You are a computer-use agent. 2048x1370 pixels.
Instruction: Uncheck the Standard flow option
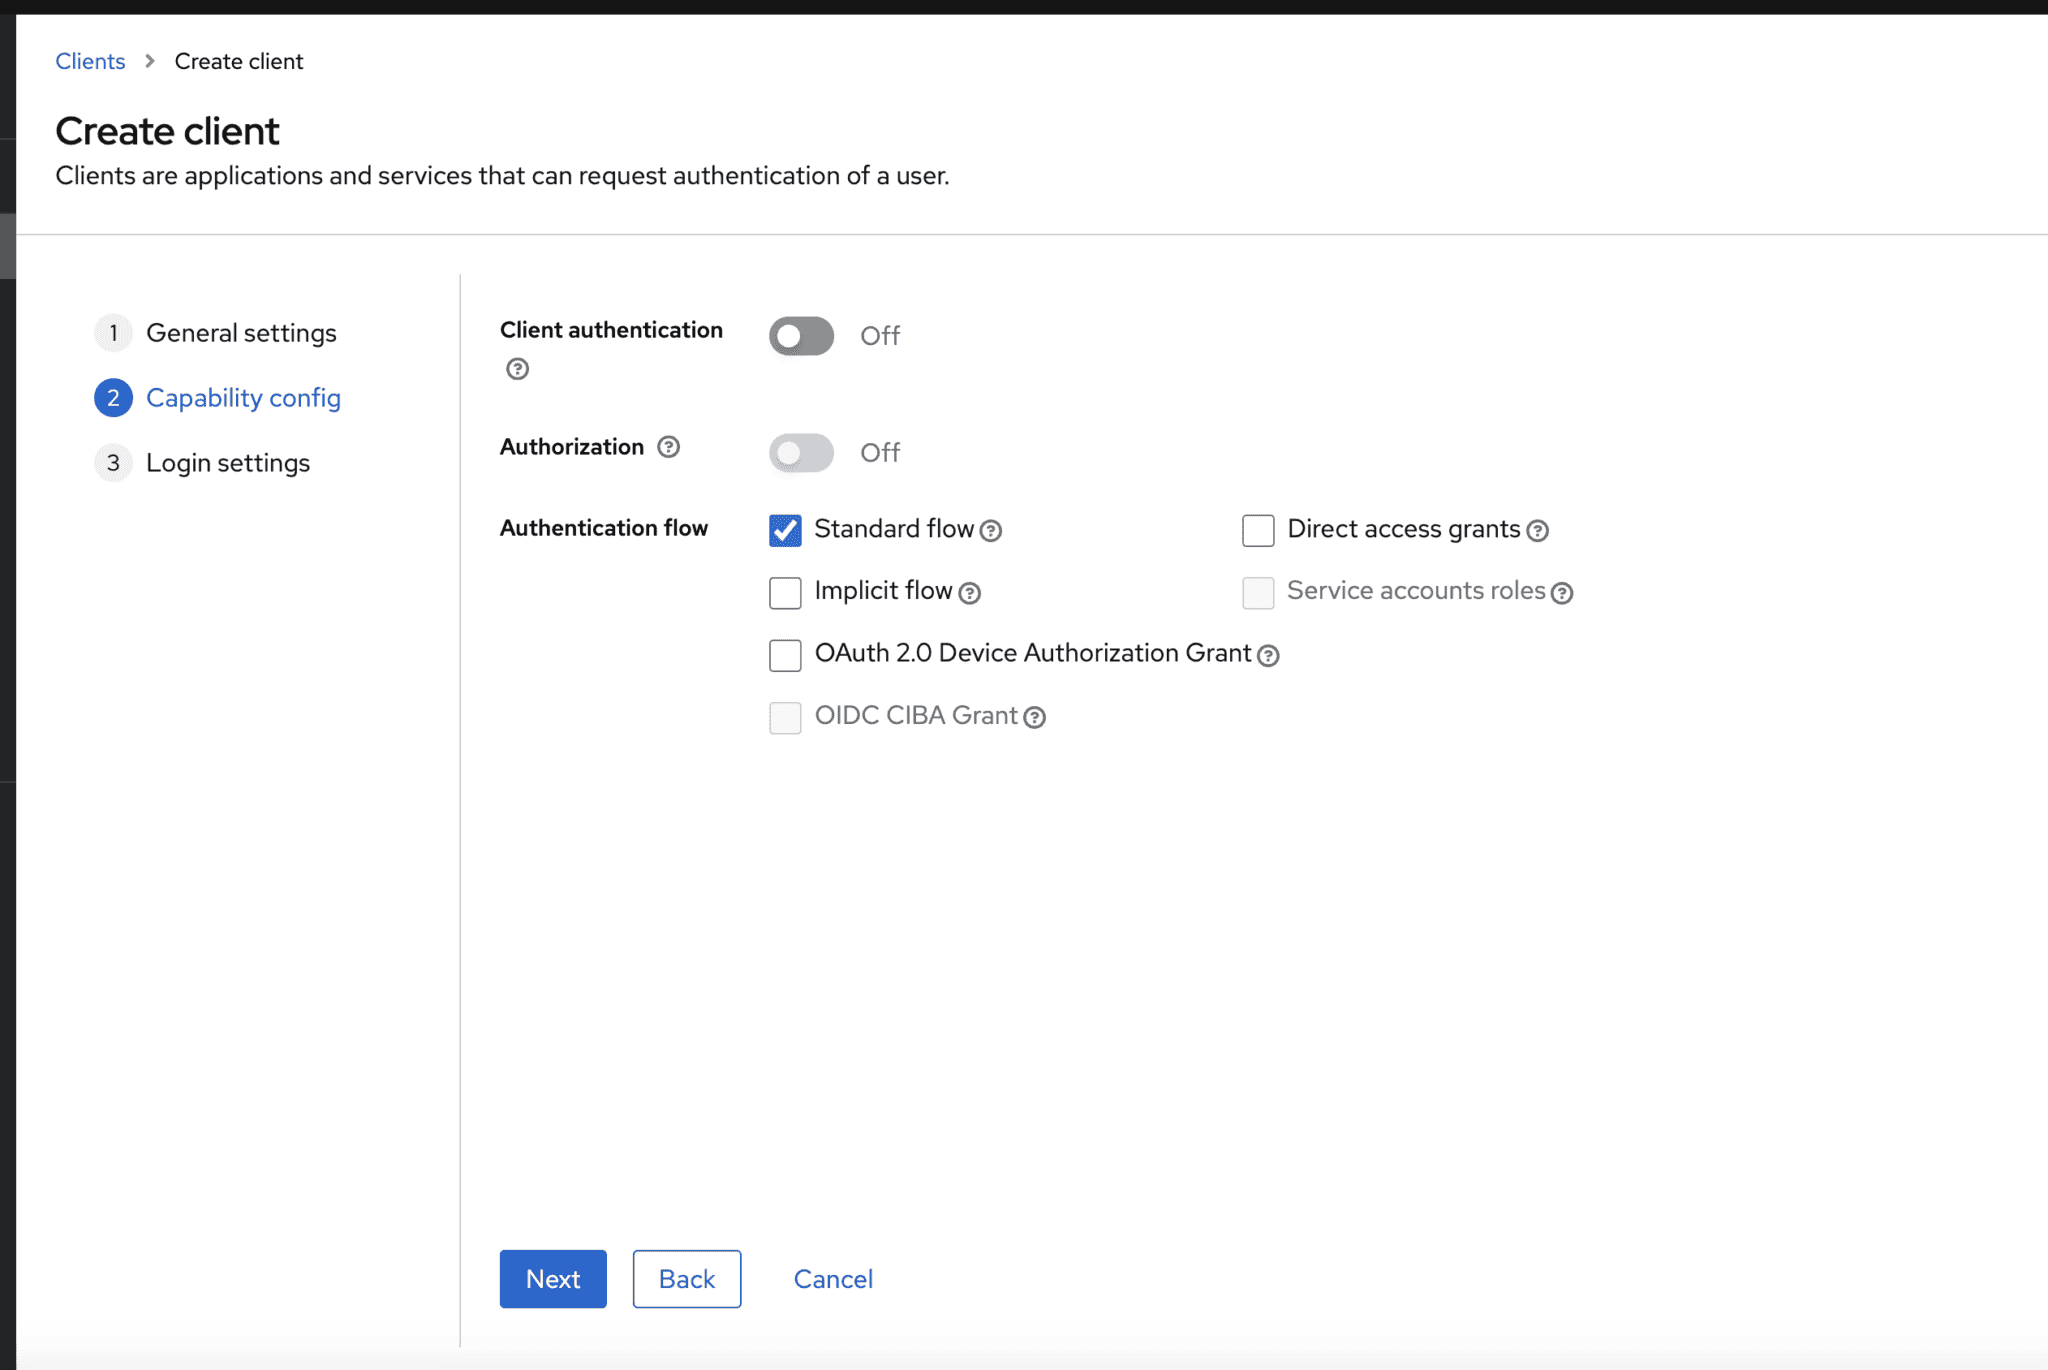pos(785,530)
